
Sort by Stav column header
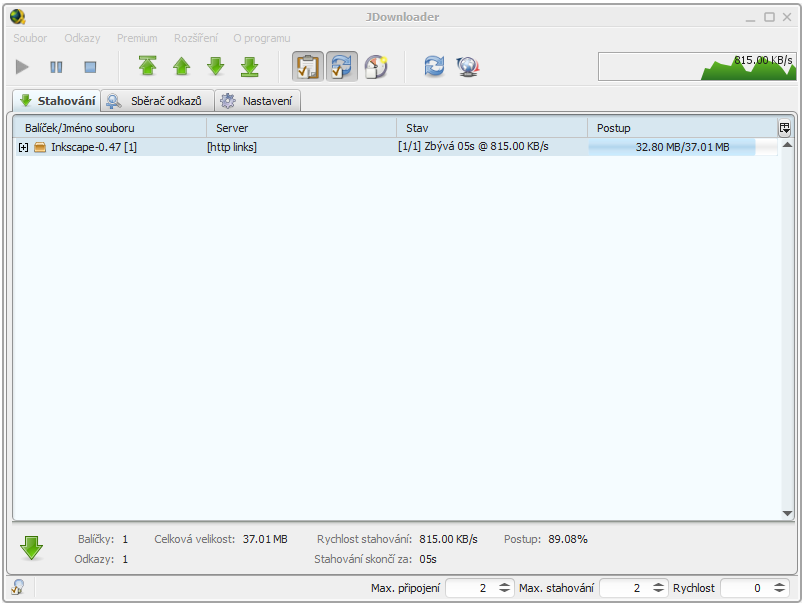click(x=492, y=128)
